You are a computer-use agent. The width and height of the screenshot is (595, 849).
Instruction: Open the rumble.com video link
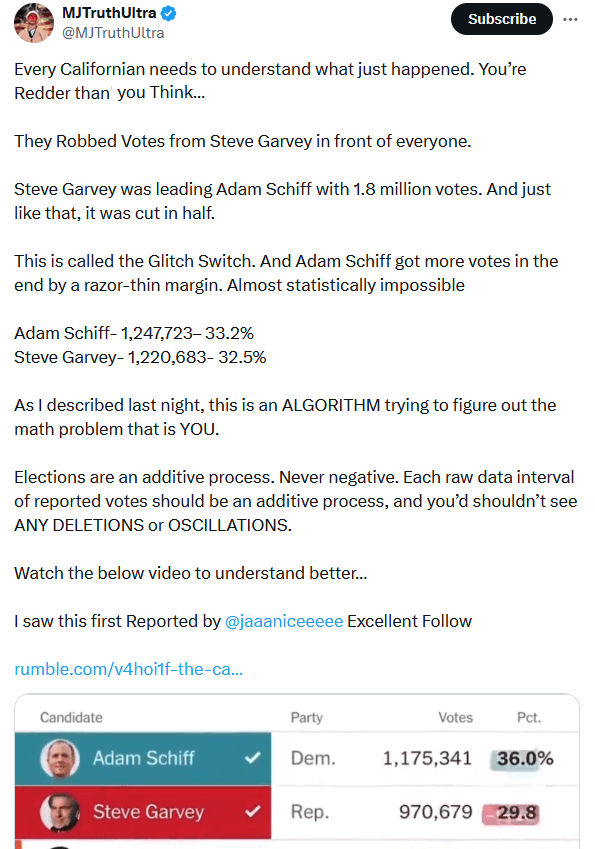(x=128, y=669)
